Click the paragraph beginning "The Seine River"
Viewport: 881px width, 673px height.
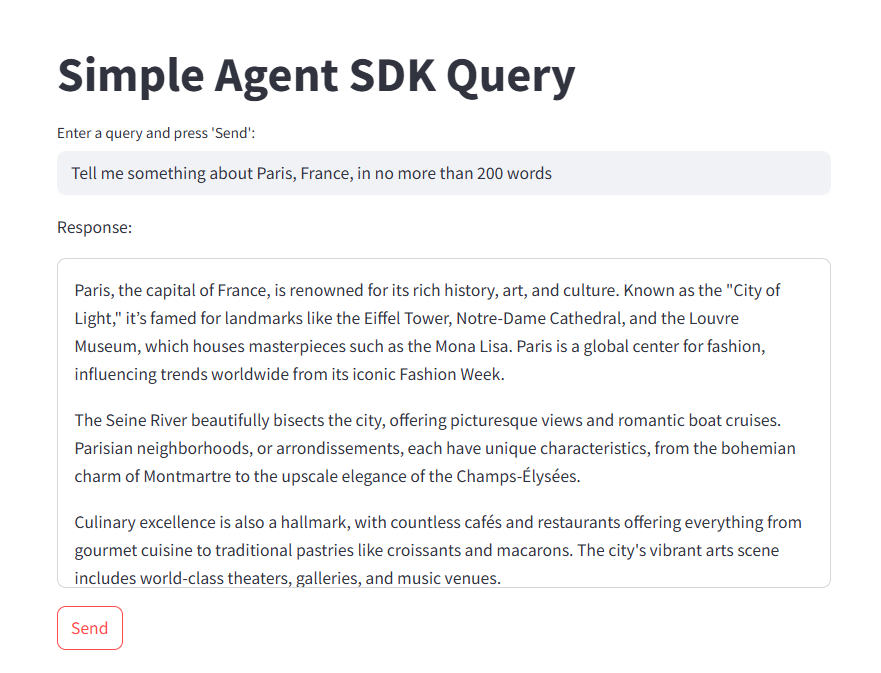(435, 448)
